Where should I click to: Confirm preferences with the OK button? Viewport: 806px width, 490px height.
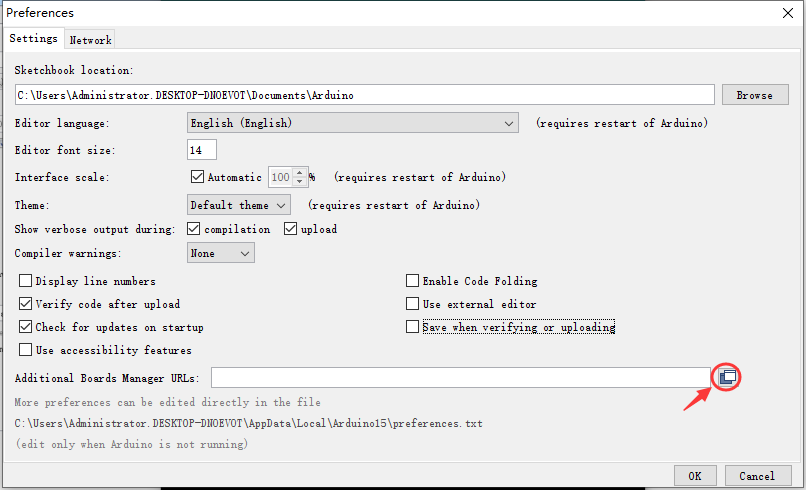(x=695, y=476)
